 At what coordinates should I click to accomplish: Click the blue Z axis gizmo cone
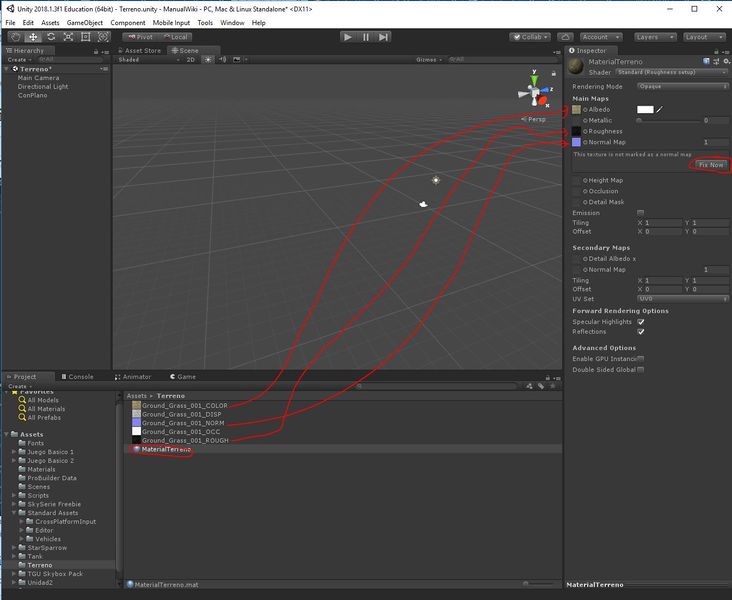(544, 90)
